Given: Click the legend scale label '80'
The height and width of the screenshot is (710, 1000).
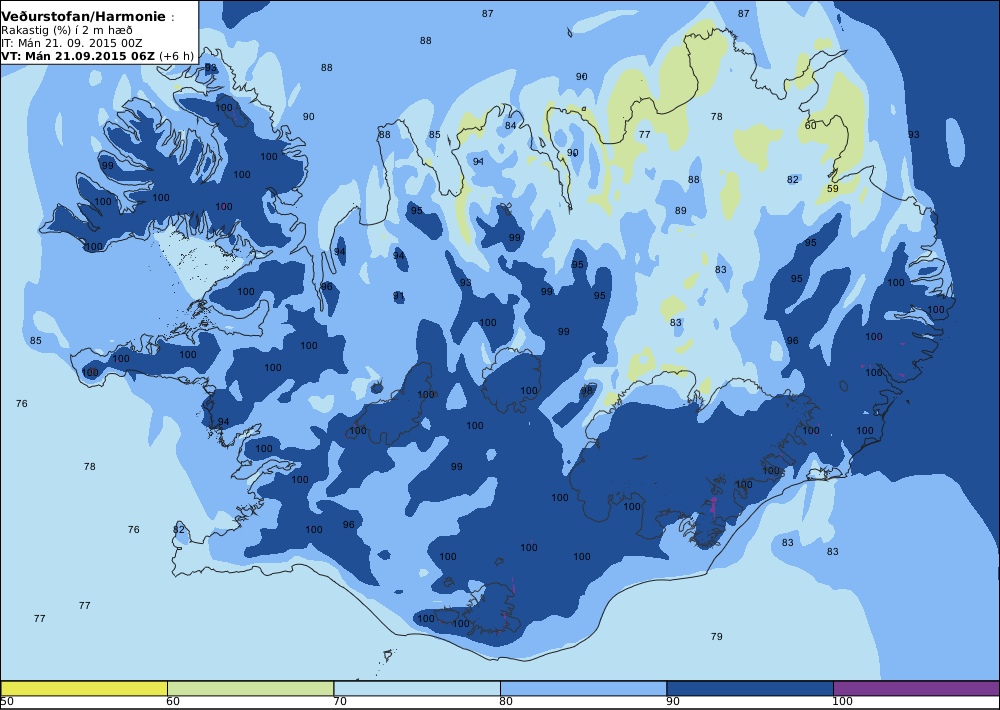Looking at the screenshot, I should pos(506,702).
